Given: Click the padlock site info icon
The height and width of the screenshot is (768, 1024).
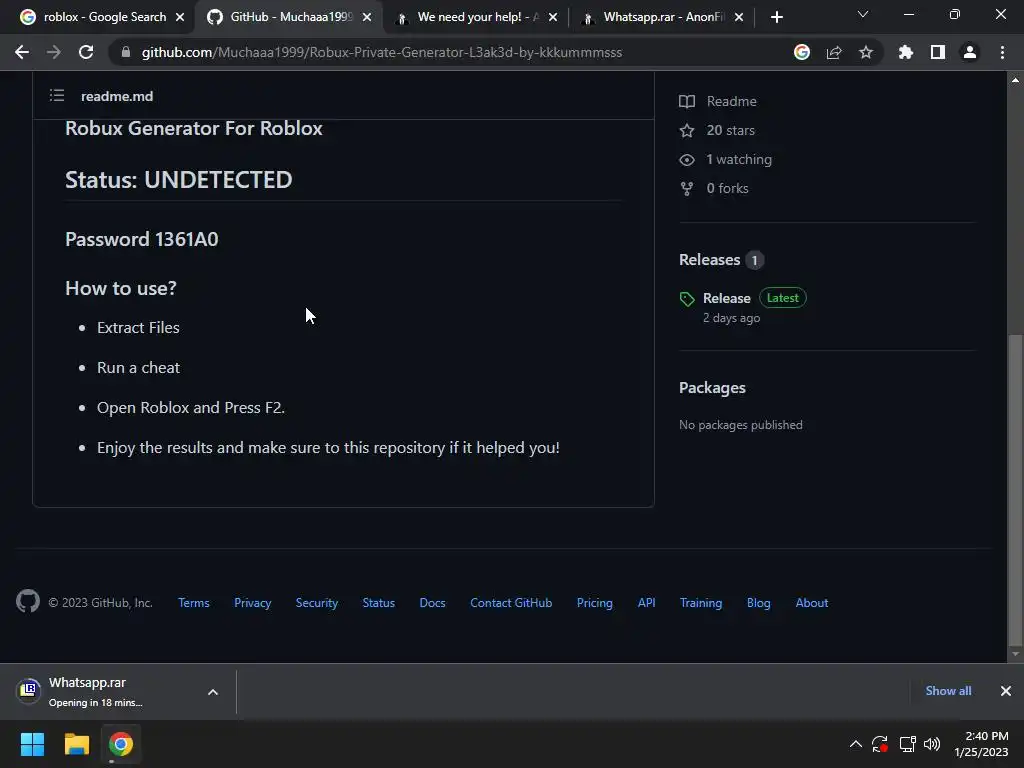Looking at the screenshot, I should coord(126,52).
